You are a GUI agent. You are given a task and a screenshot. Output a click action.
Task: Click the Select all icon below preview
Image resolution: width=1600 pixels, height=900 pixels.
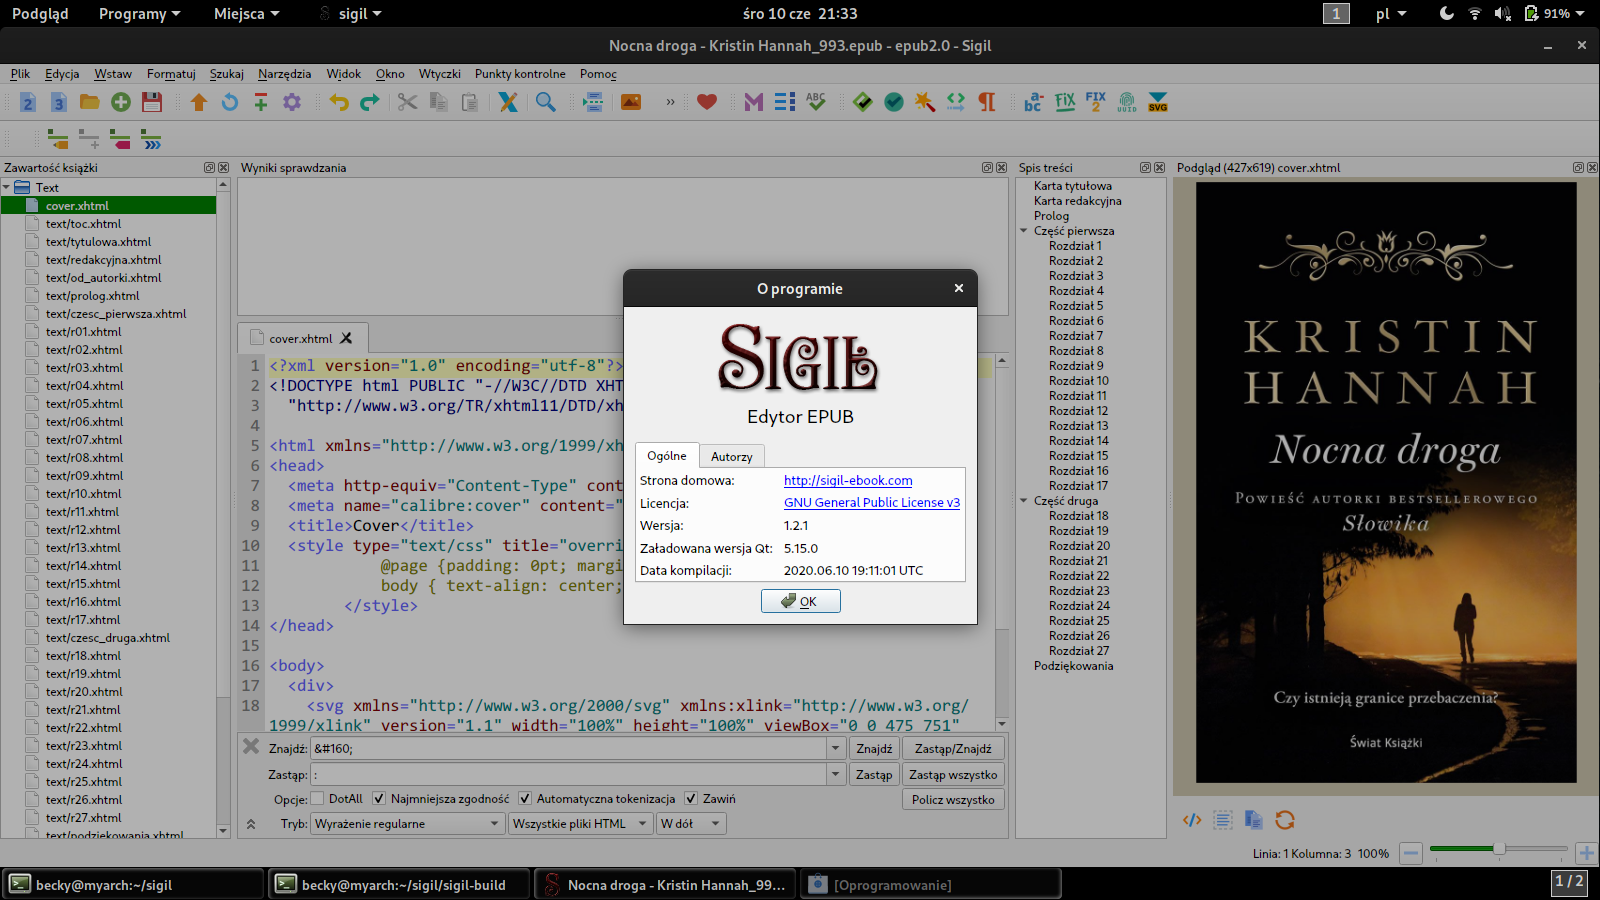[x=1223, y=820]
